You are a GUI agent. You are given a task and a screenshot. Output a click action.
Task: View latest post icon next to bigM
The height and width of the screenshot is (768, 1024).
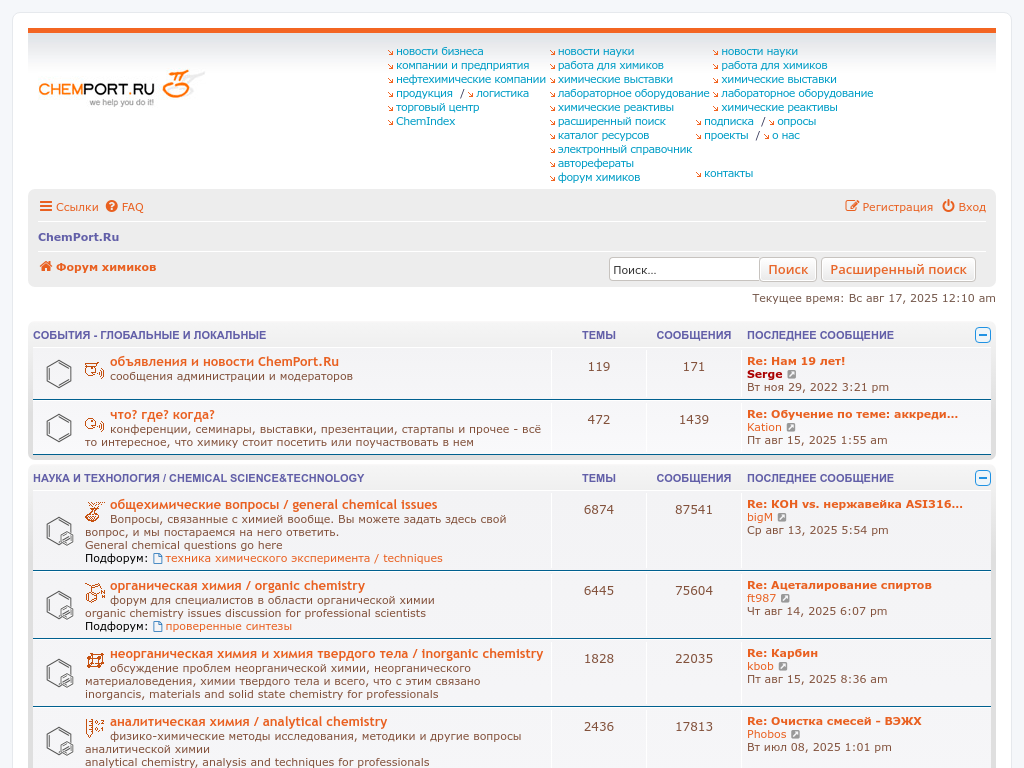coord(782,518)
